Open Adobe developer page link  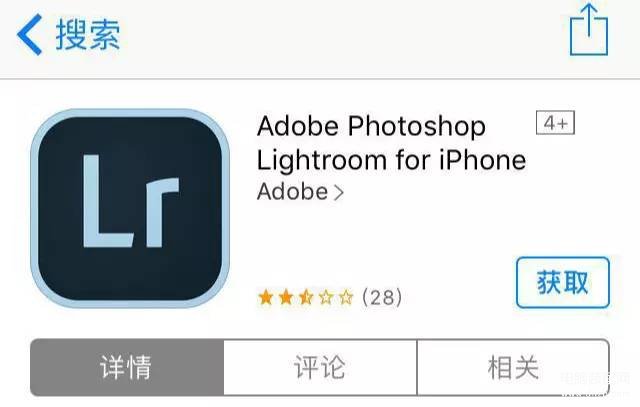[x=292, y=191]
